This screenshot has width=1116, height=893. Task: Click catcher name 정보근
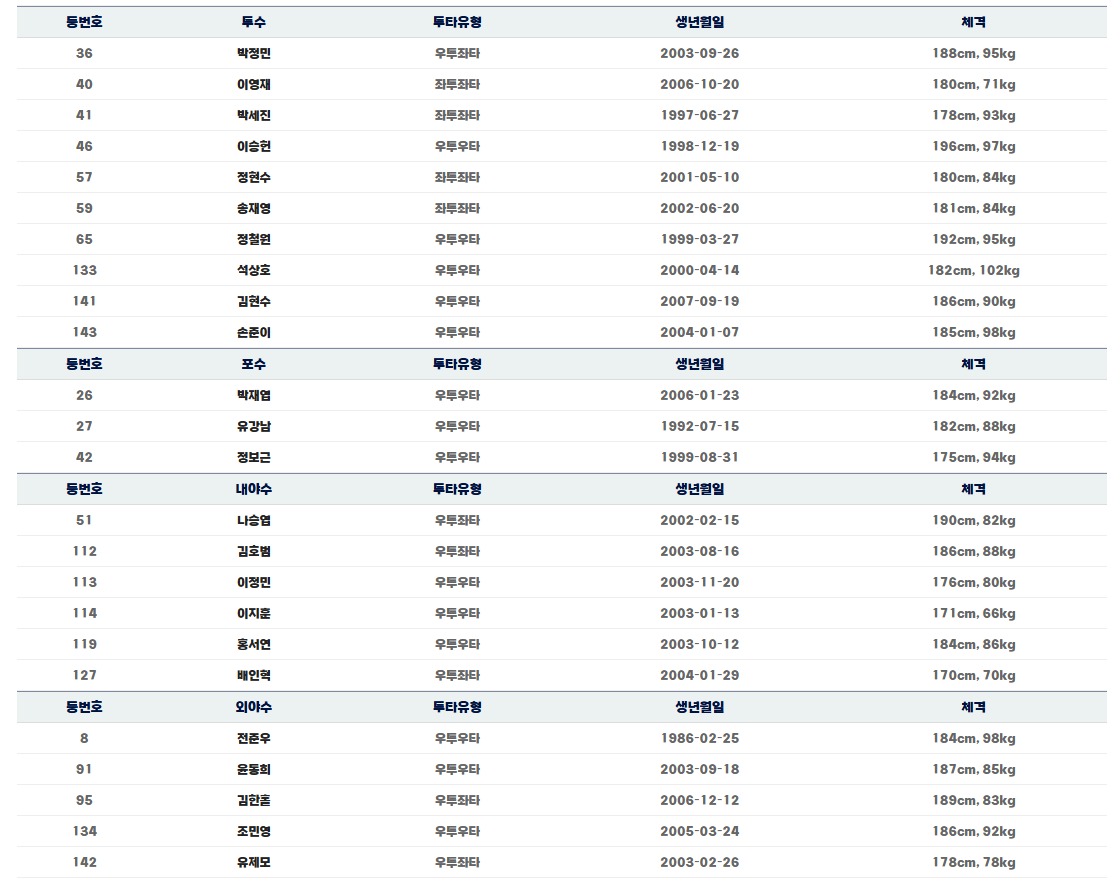(x=253, y=458)
